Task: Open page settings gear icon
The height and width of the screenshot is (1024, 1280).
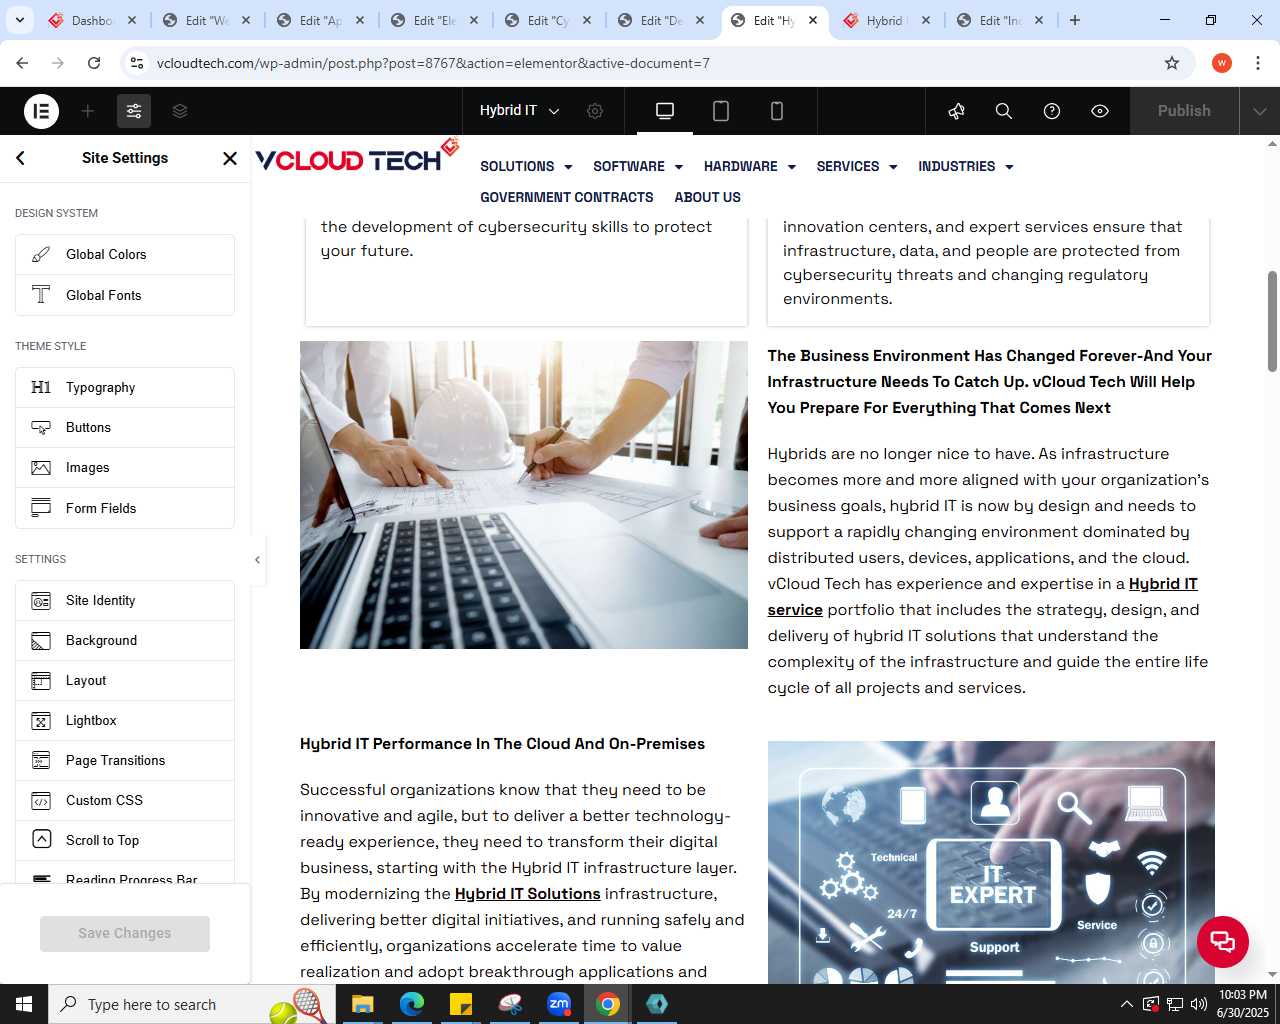Action: pyautogui.click(x=595, y=111)
